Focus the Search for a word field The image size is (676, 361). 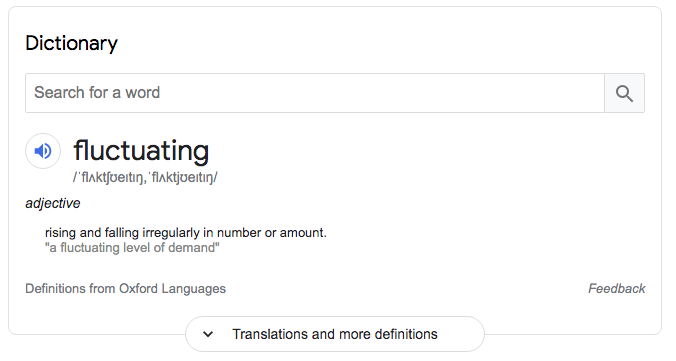315,93
